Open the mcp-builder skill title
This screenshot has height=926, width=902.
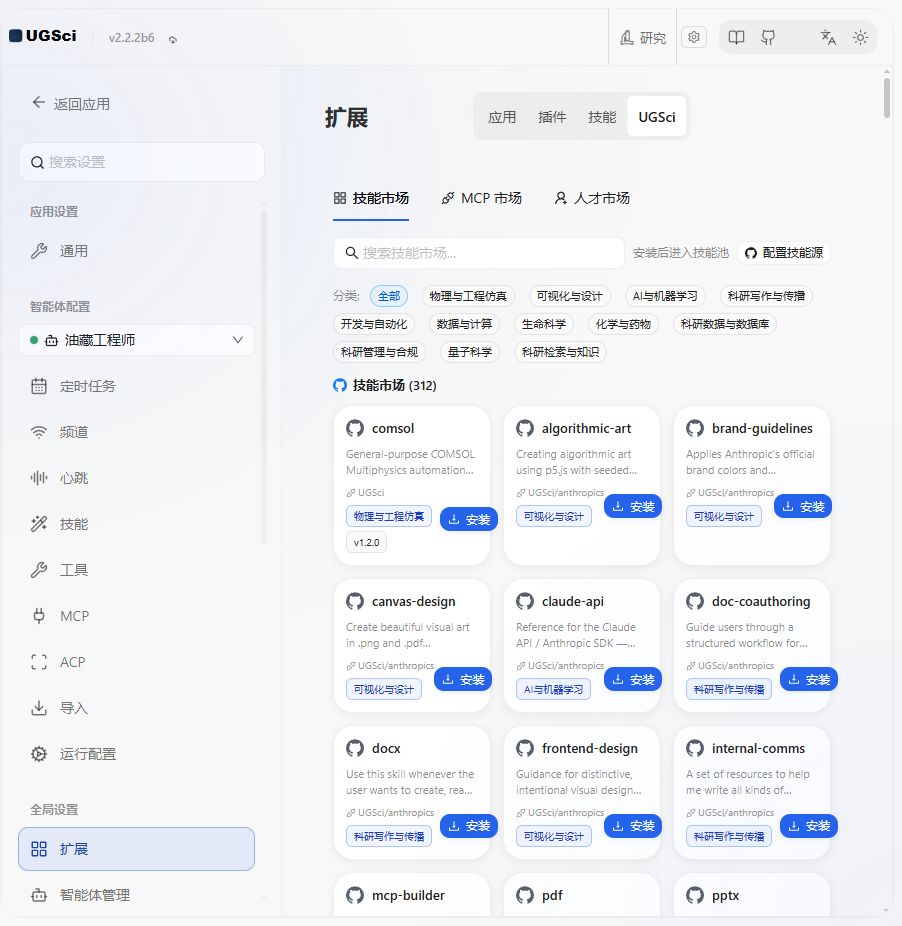click(408, 895)
